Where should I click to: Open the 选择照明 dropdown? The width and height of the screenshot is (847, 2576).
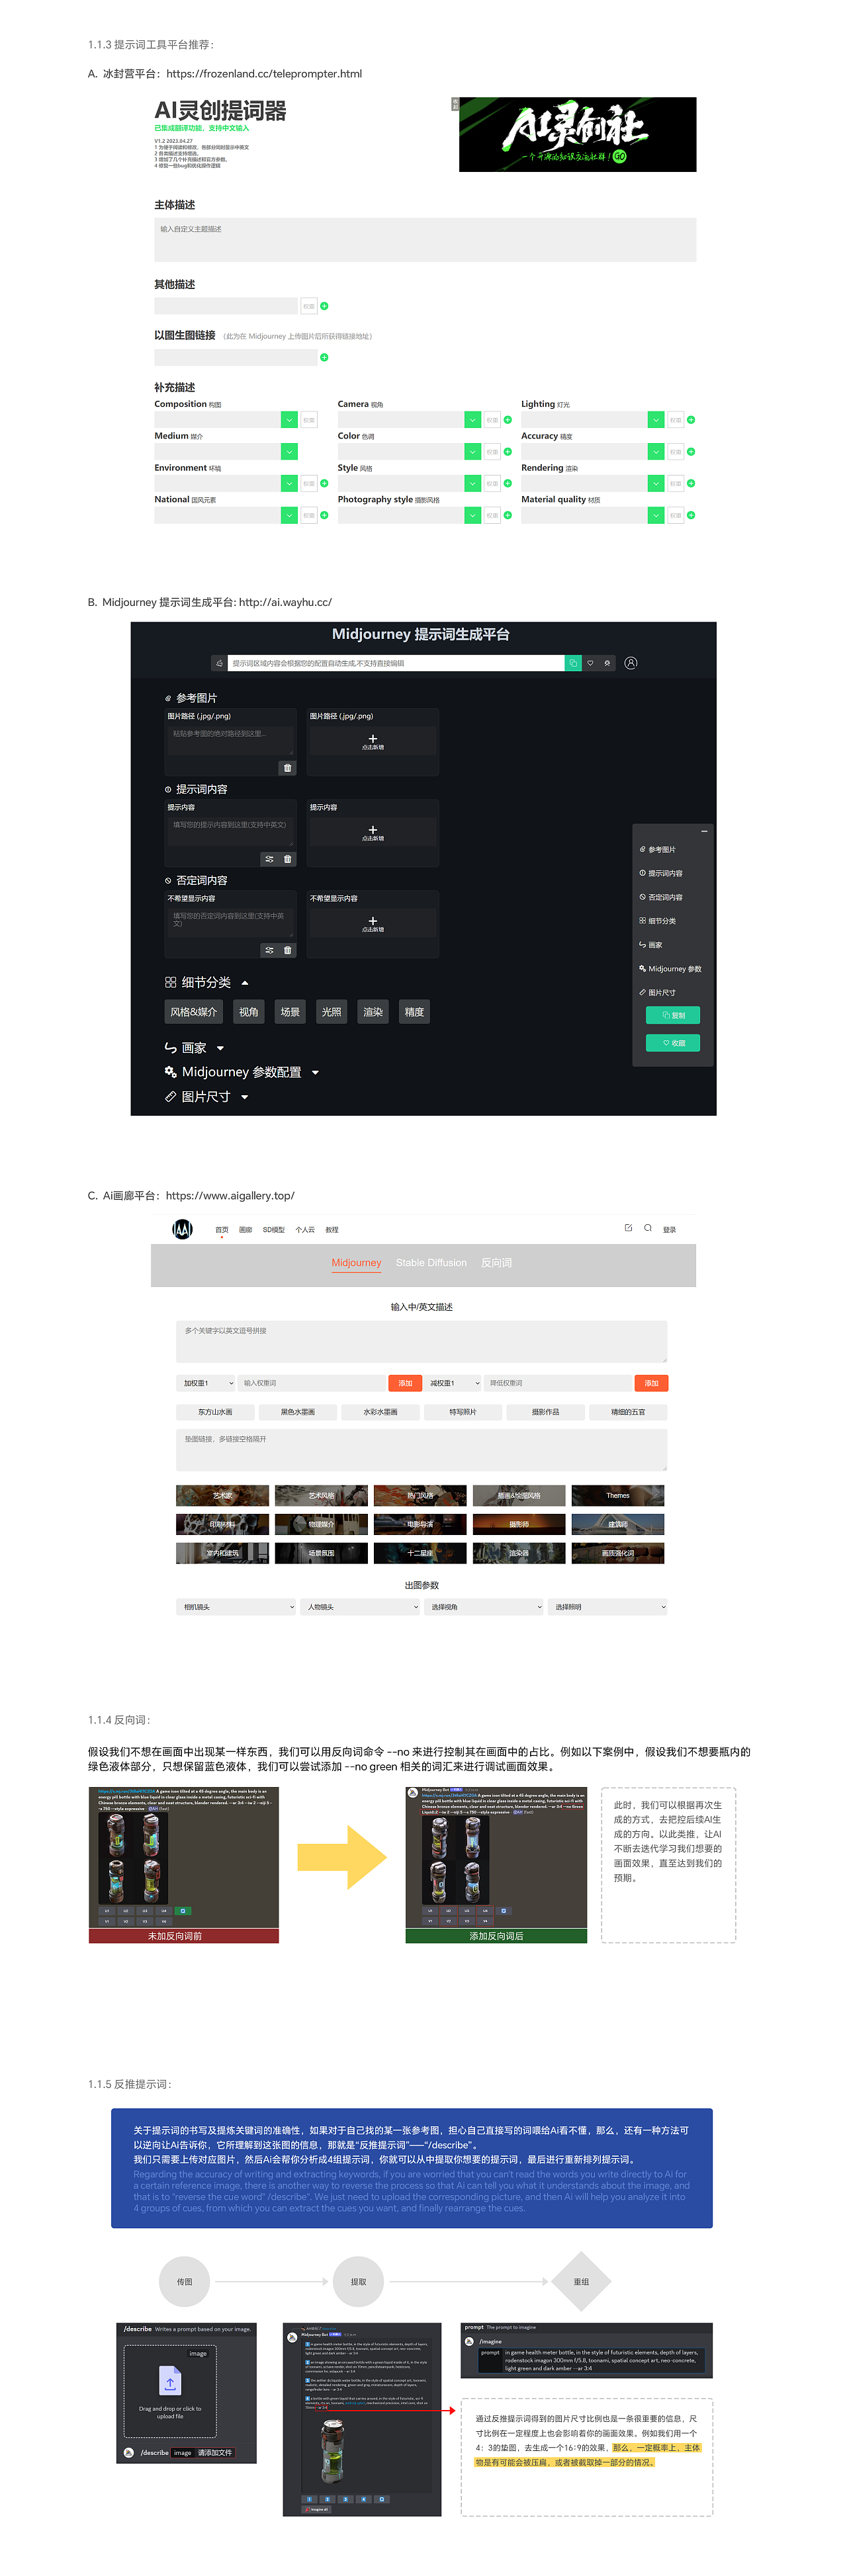607,1607
